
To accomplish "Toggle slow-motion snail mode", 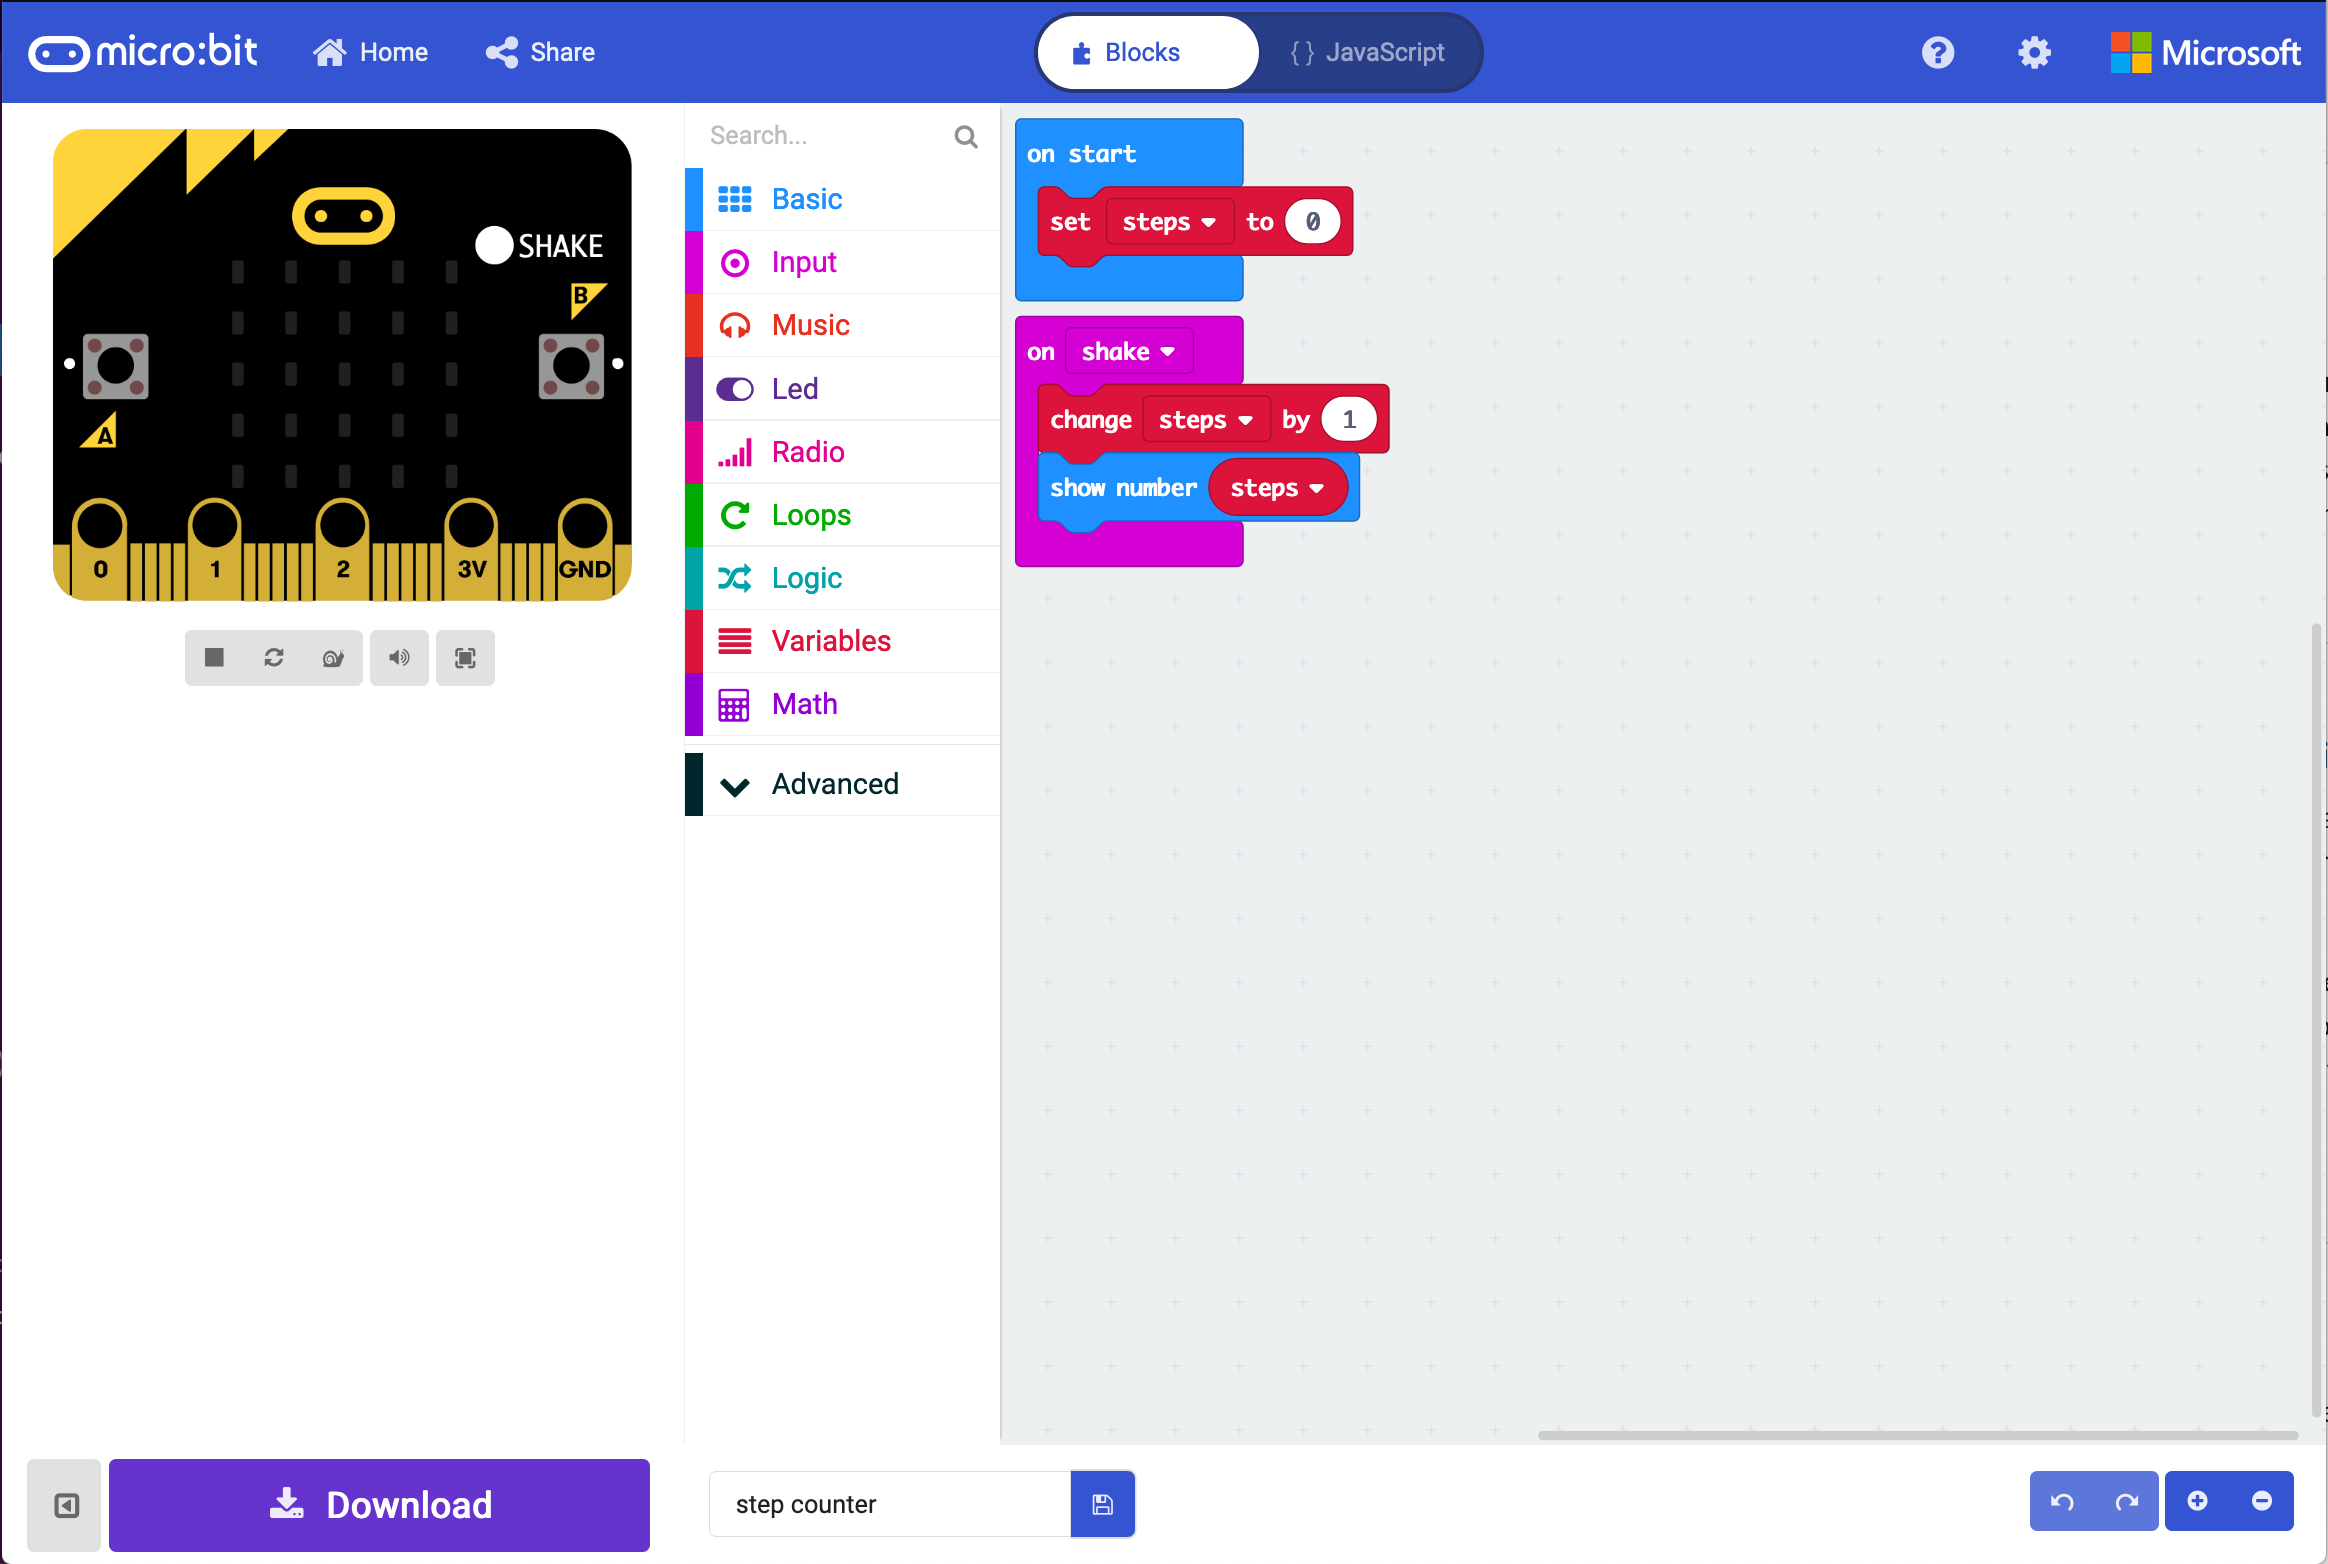I will (x=333, y=657).
